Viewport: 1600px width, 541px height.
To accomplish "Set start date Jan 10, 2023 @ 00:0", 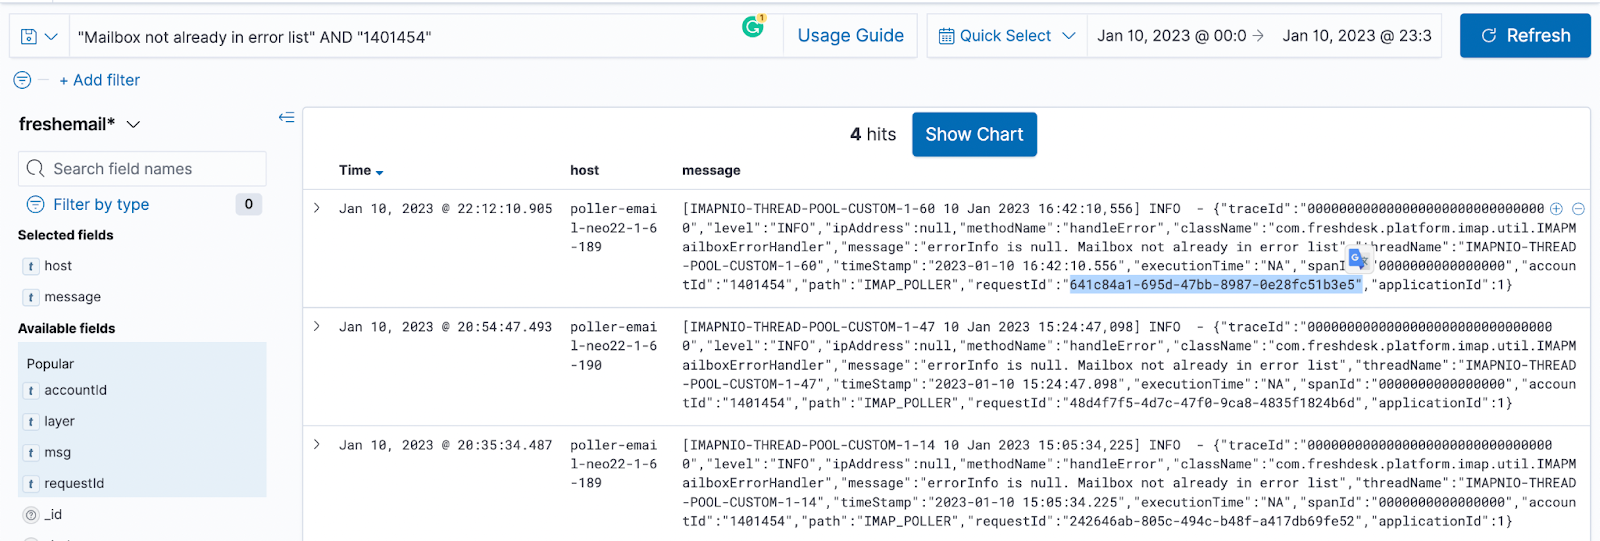I will point(1171,36).
